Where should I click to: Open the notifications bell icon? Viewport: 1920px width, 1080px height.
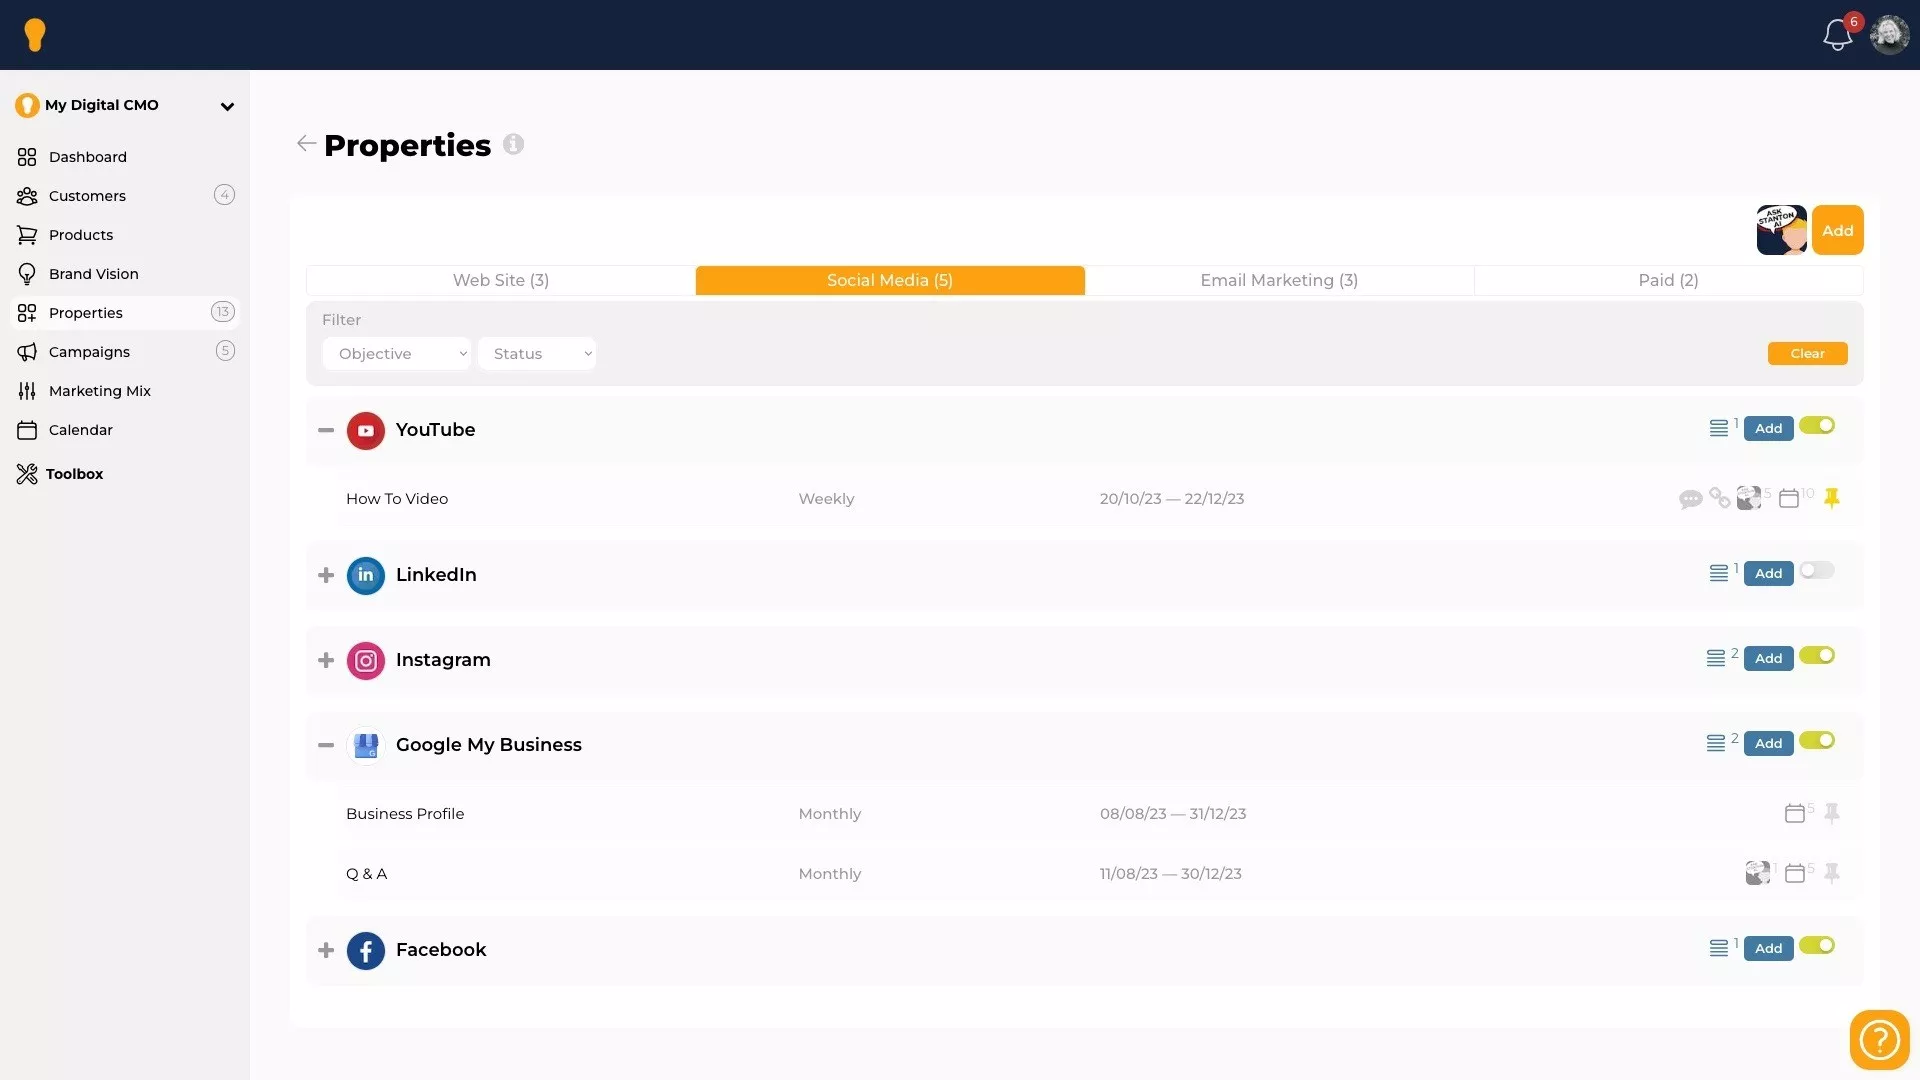point(1837,35)
